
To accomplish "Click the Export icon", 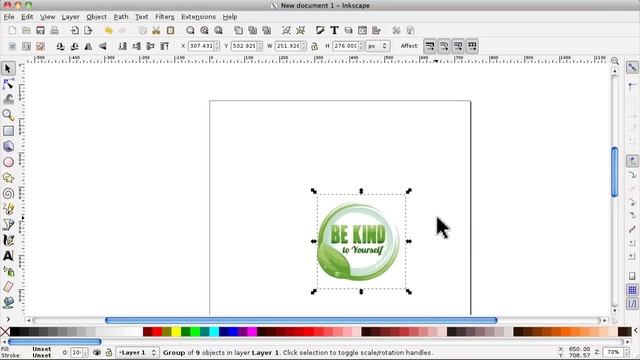I will coord(88,31).
